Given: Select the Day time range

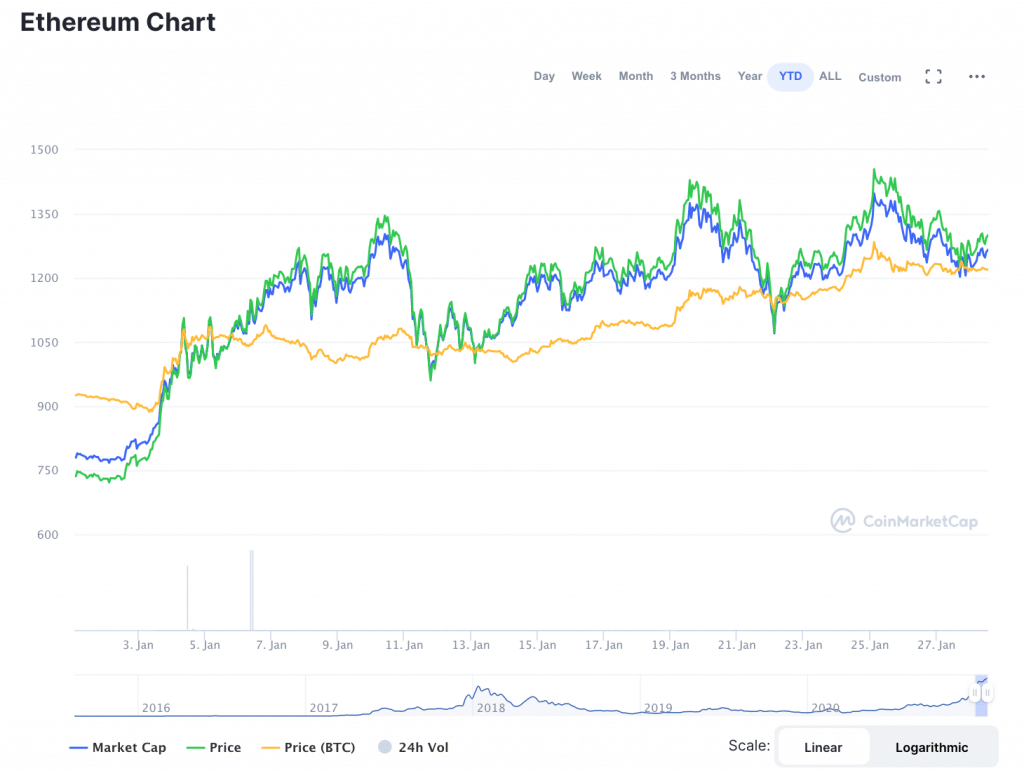Looking at the screenshot, I should 544,76.
